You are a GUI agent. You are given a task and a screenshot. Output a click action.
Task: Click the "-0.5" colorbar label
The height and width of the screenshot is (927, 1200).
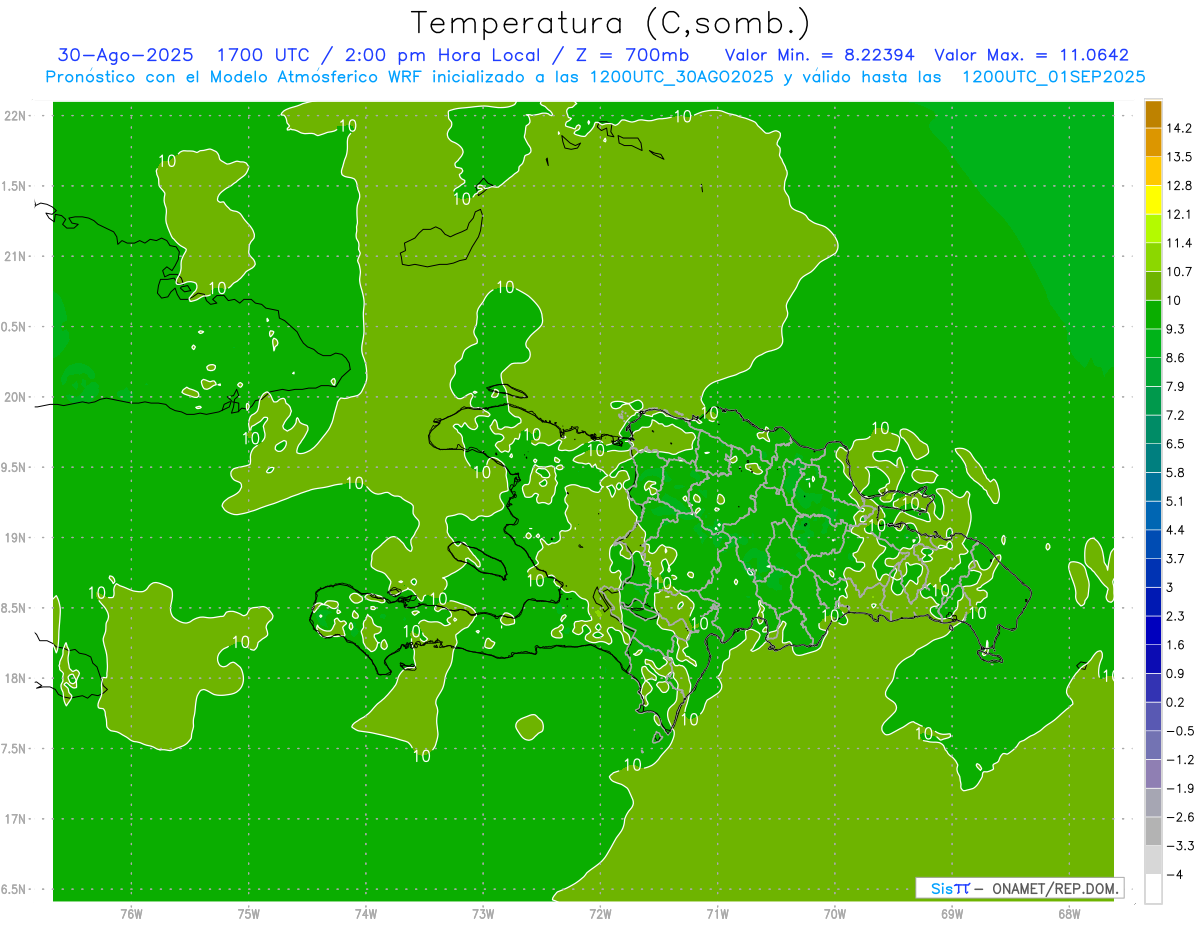pos(1179,731)
